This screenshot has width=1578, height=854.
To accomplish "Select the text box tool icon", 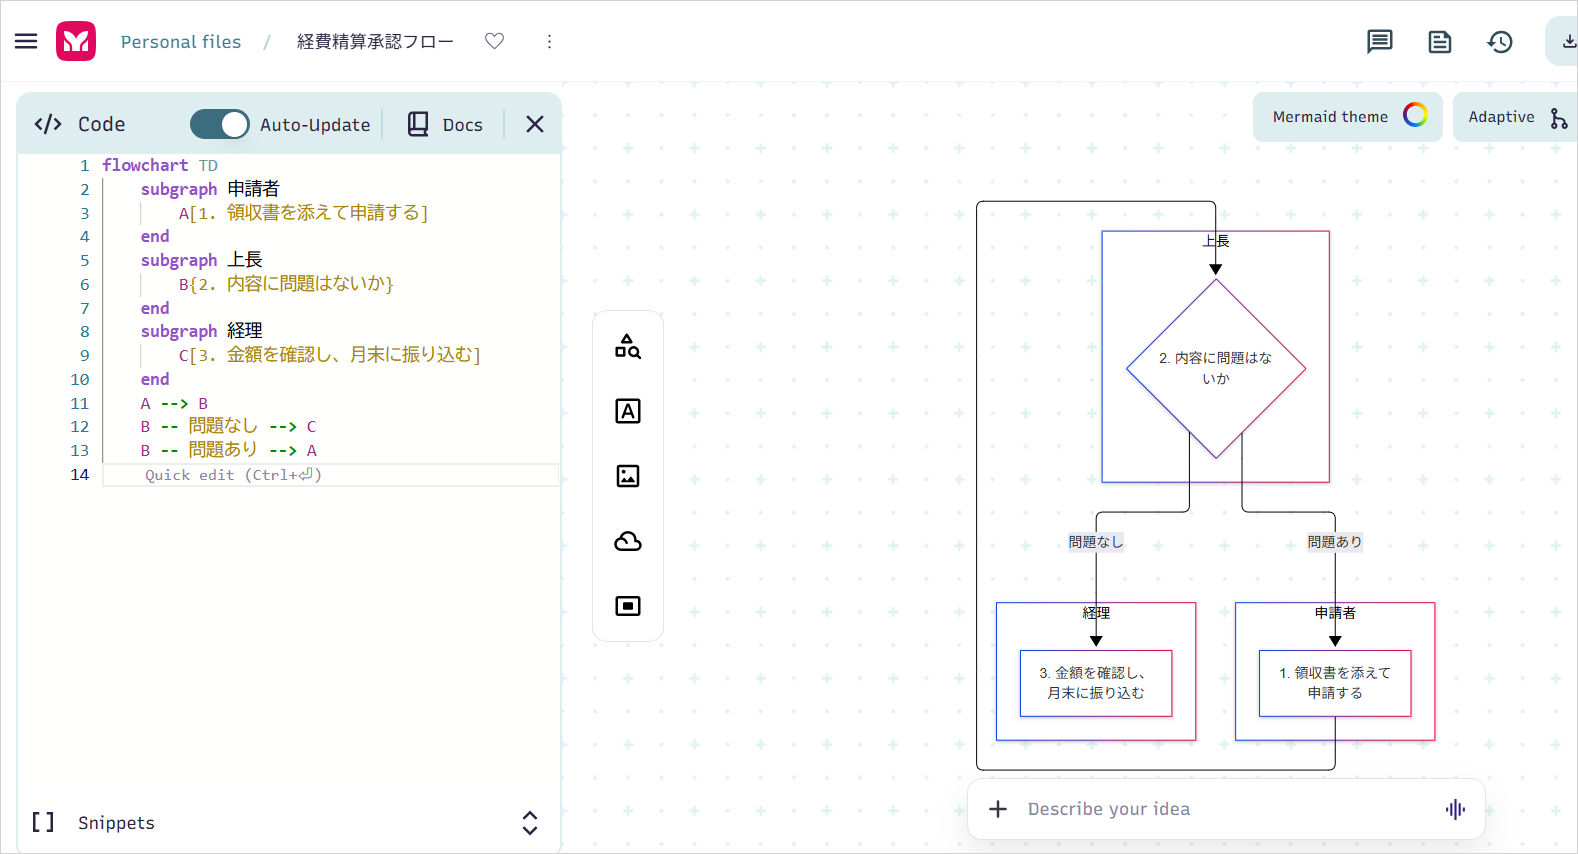I will (628, 411).
